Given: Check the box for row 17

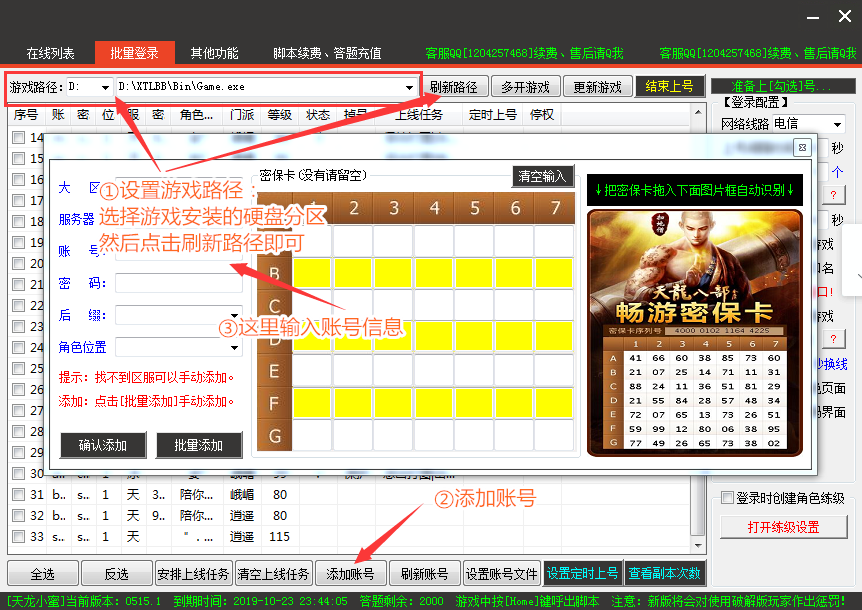Looking at the screenshot, I should click(19, 200).
